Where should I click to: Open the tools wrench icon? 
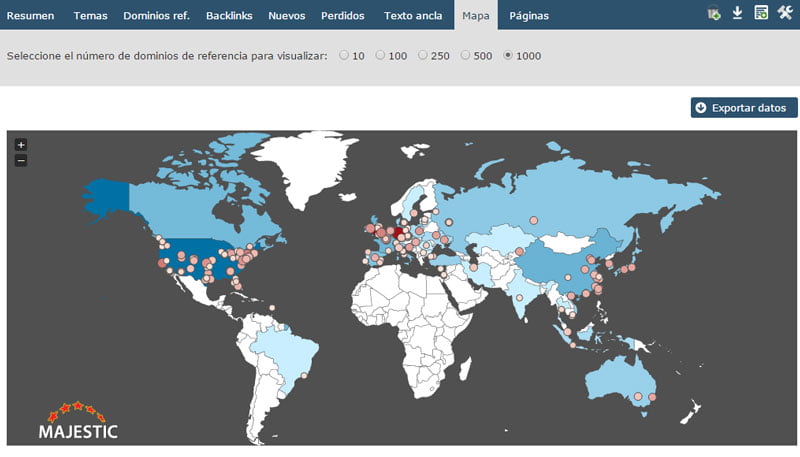[x=785, y=14]
